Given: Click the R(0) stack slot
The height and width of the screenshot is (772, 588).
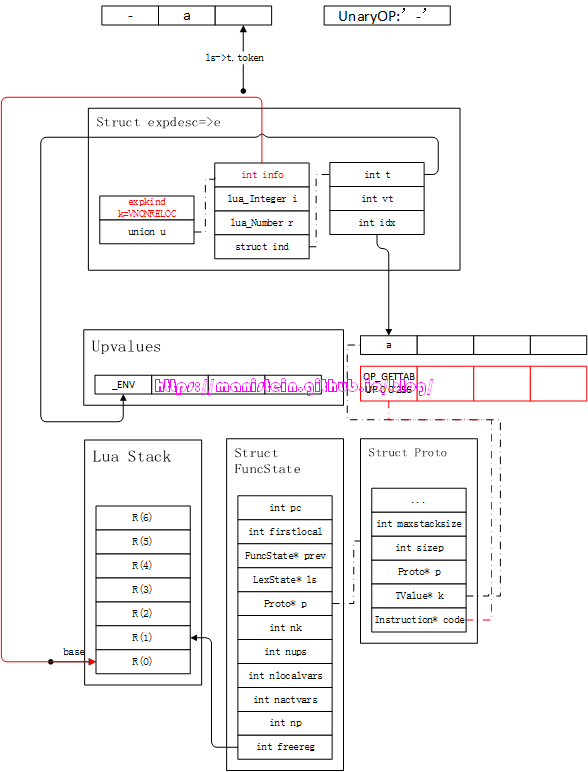Looking at the screenshot, I should pos(143,662).
